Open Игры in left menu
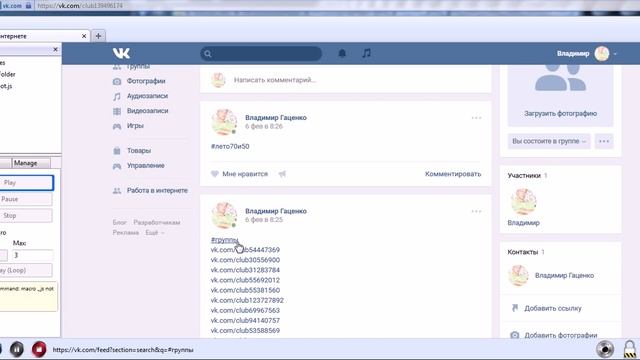Image resolution: width=640 pixels, height=360 pixels. tap(135, 126)
